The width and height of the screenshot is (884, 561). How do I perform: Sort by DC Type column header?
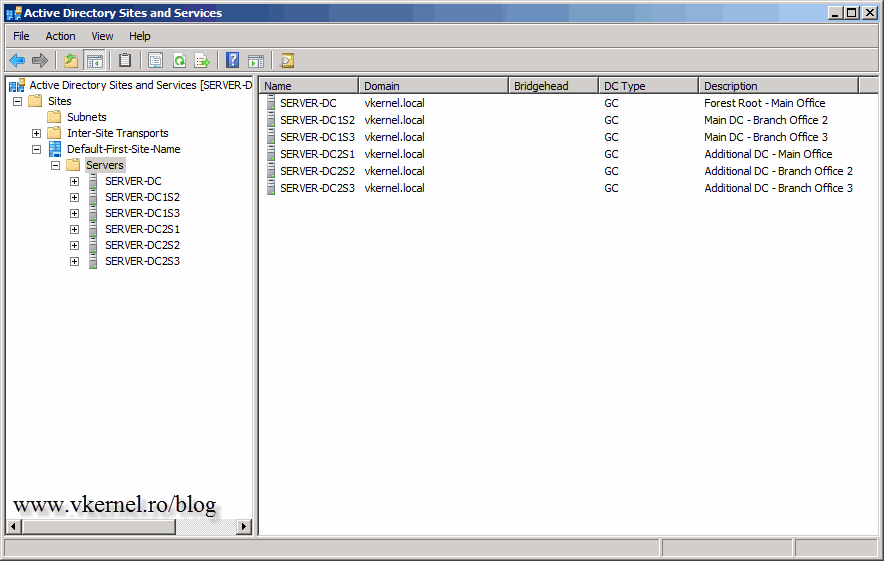pos(648,86)
